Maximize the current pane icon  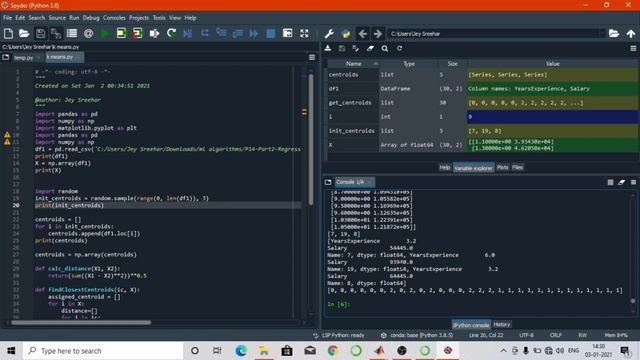click(x=287, y=33)
